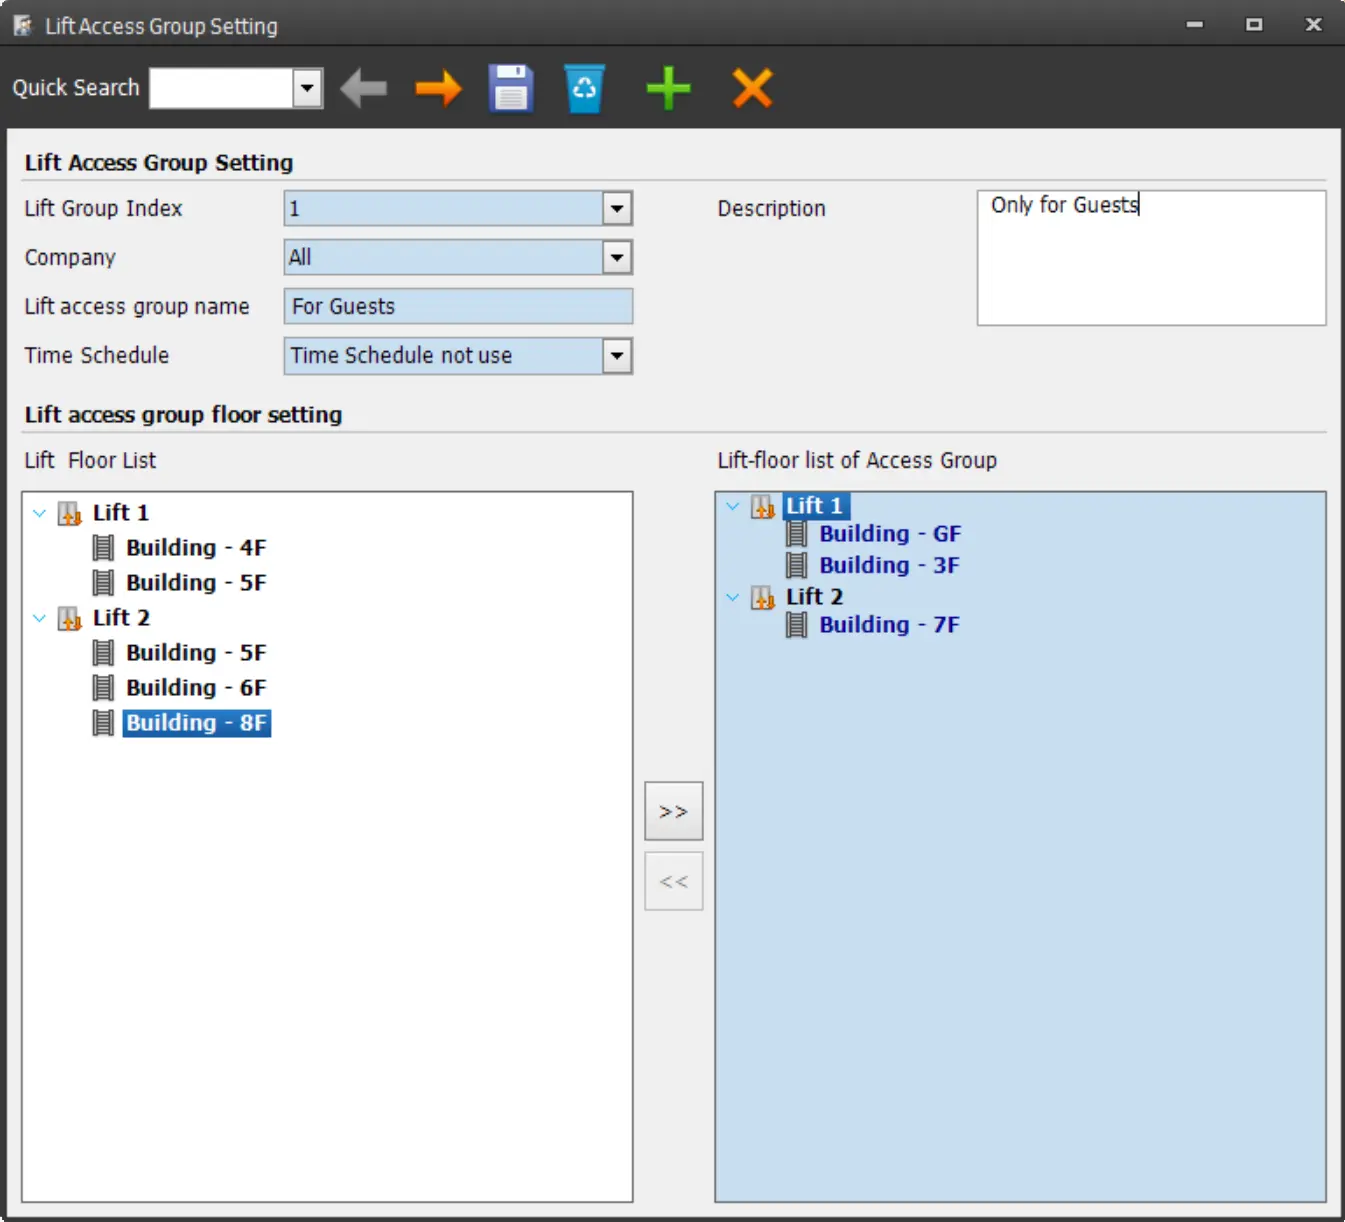Open the Quick Search dropdown

click(308, 89)
